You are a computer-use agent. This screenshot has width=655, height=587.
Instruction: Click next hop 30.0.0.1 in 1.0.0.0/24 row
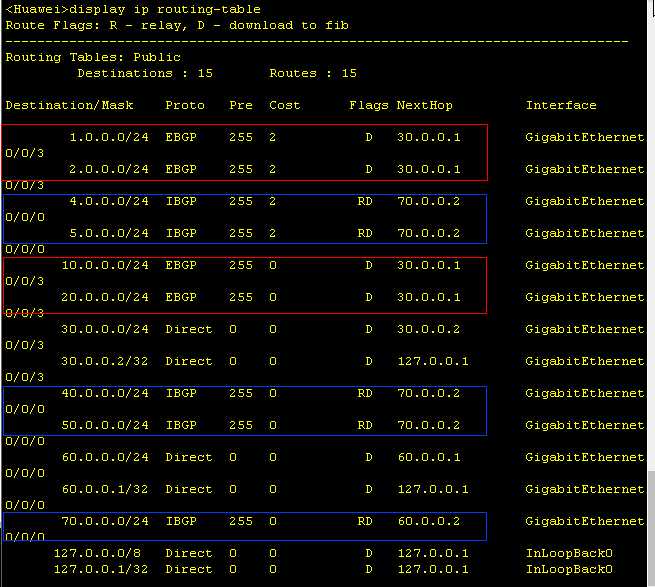(429, 137)
